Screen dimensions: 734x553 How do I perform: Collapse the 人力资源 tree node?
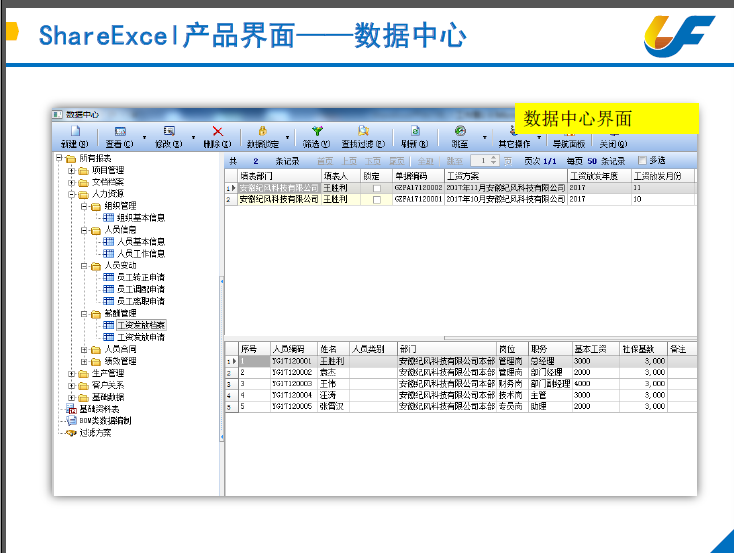72,194
